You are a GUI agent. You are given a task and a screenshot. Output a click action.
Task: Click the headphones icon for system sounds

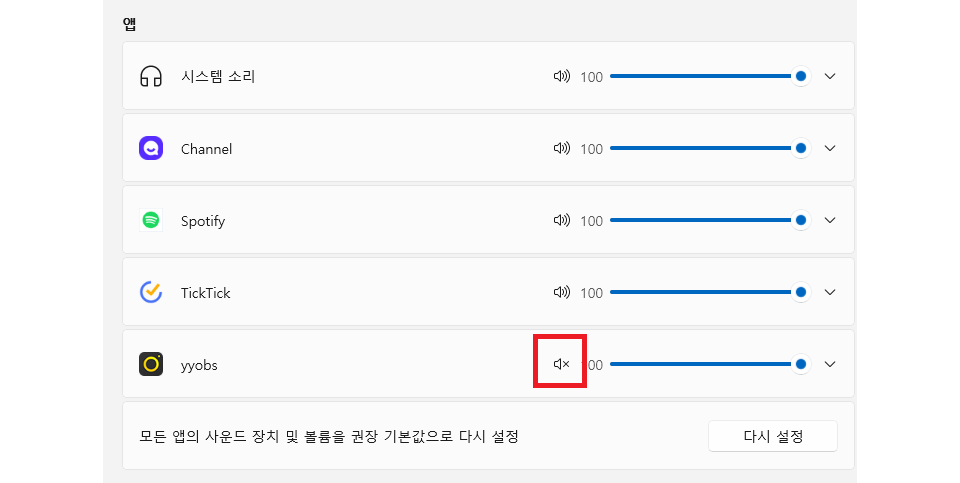(151, 76)
